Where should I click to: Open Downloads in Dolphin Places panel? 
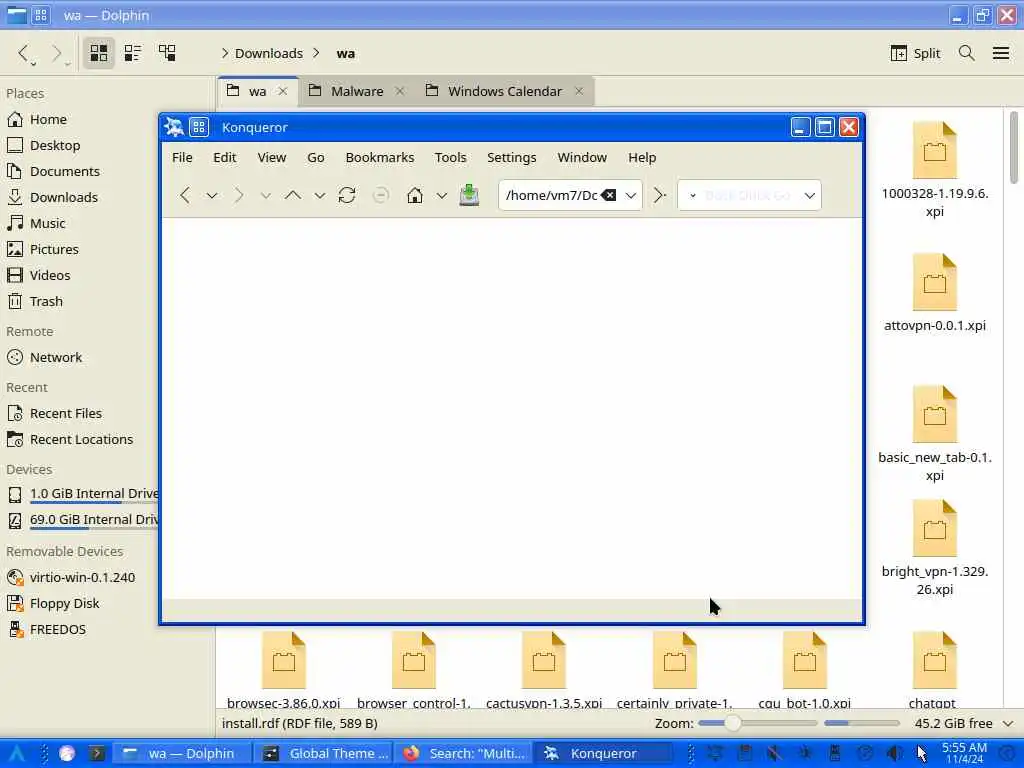(63, 197)
